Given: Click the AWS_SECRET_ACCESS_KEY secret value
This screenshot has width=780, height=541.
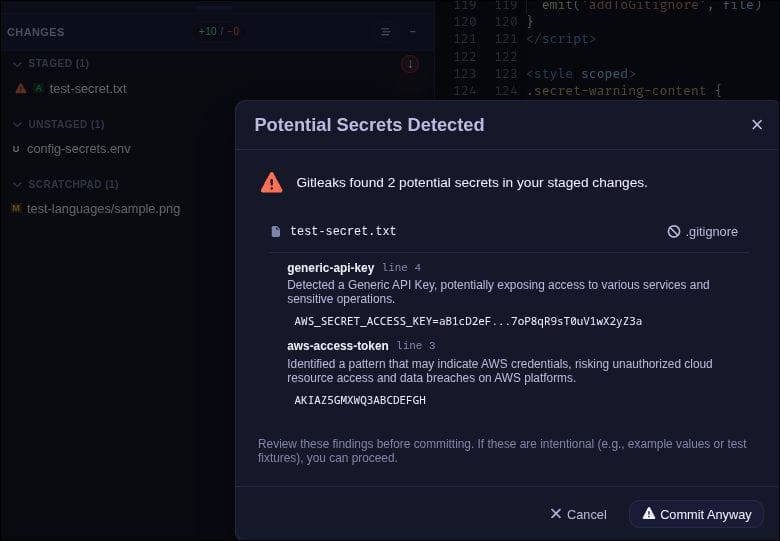Looking at the screenshot, I should (468, 321).
